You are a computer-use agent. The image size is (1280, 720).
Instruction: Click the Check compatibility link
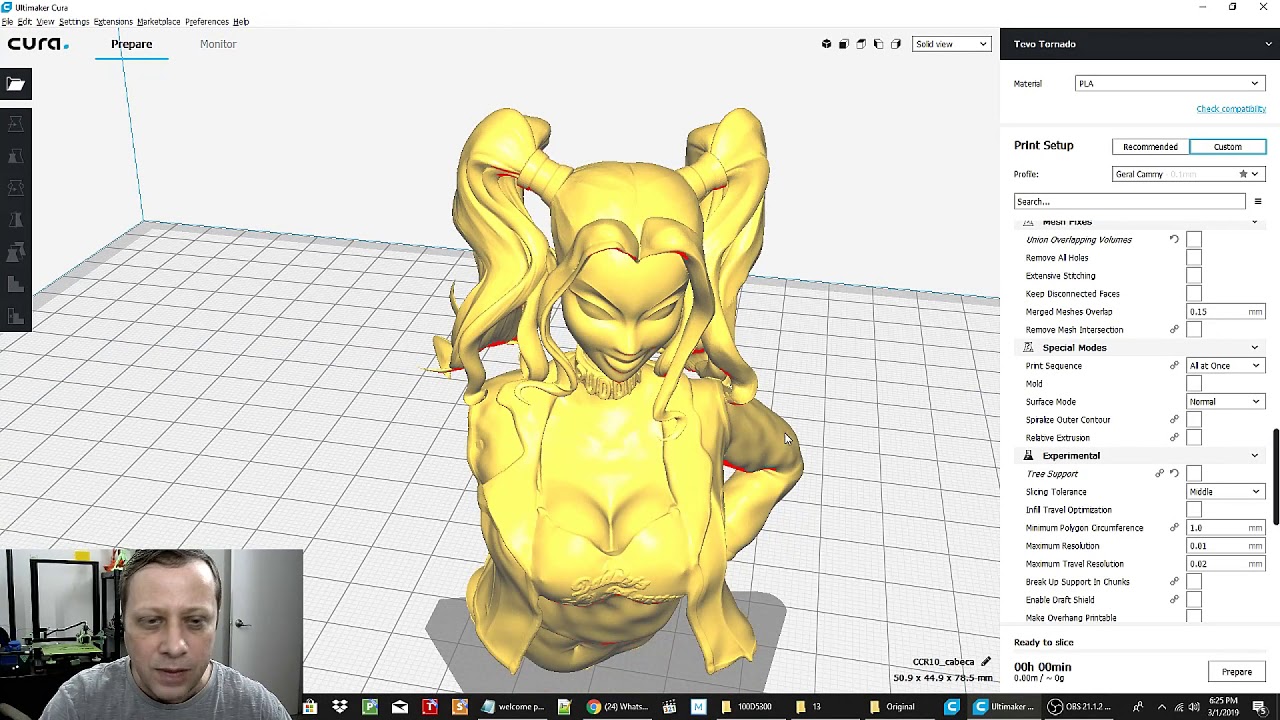coord(1231,109)
